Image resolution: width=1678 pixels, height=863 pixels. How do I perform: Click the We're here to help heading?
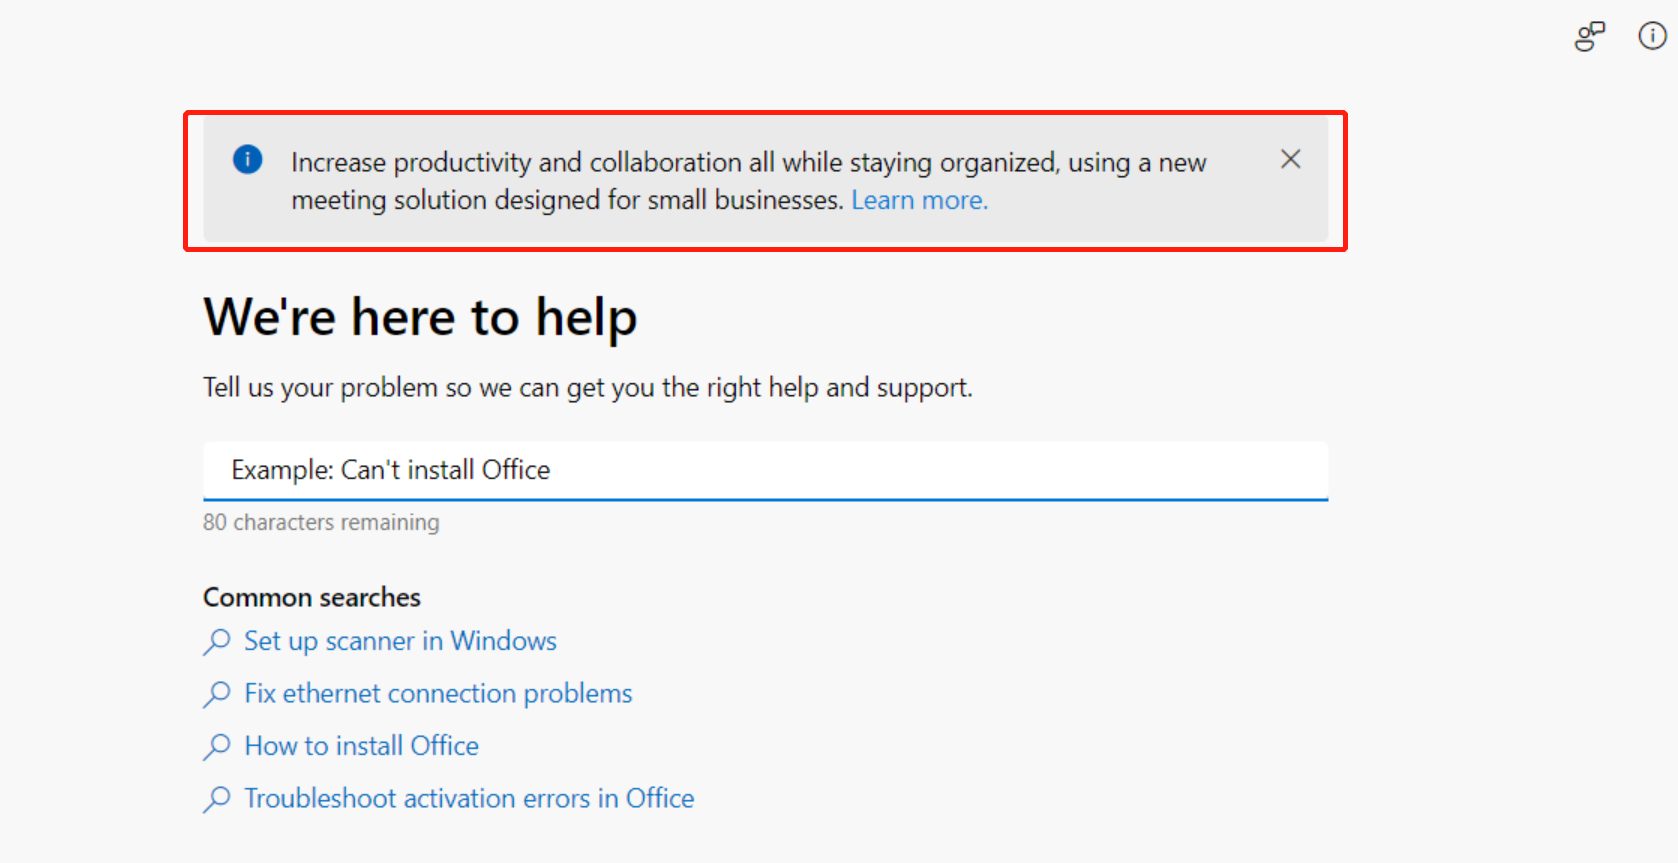(420, 318)
